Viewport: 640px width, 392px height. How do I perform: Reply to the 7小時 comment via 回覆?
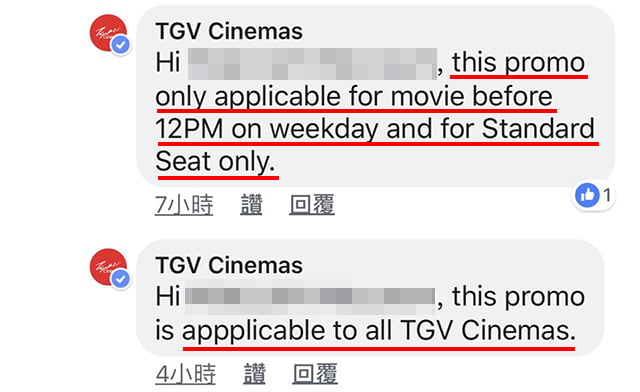pyautogui.click(x=312, y=205)
